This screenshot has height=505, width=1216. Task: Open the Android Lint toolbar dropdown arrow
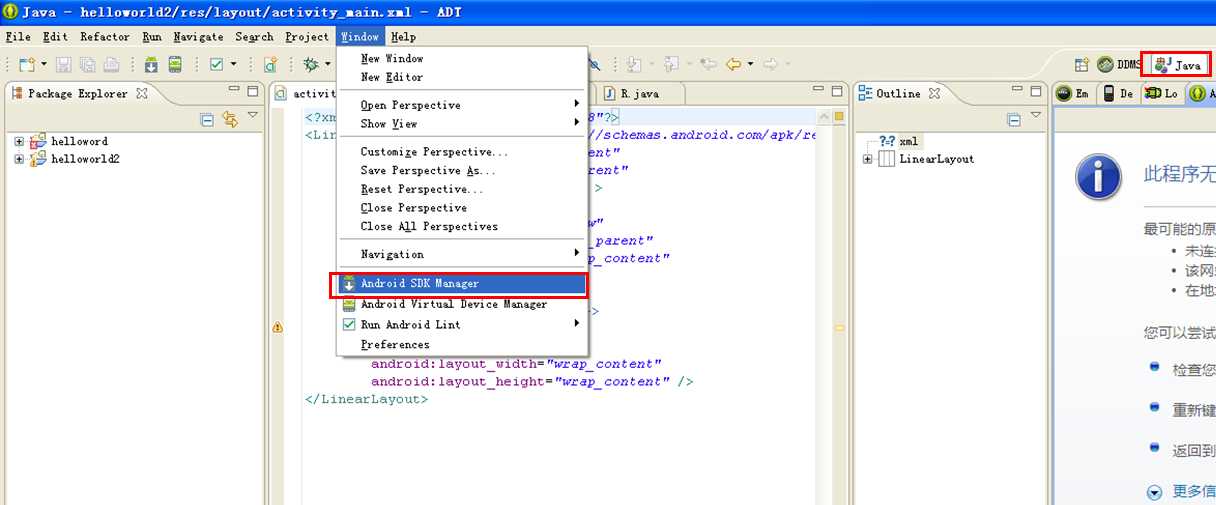click(x=233, y=64)
